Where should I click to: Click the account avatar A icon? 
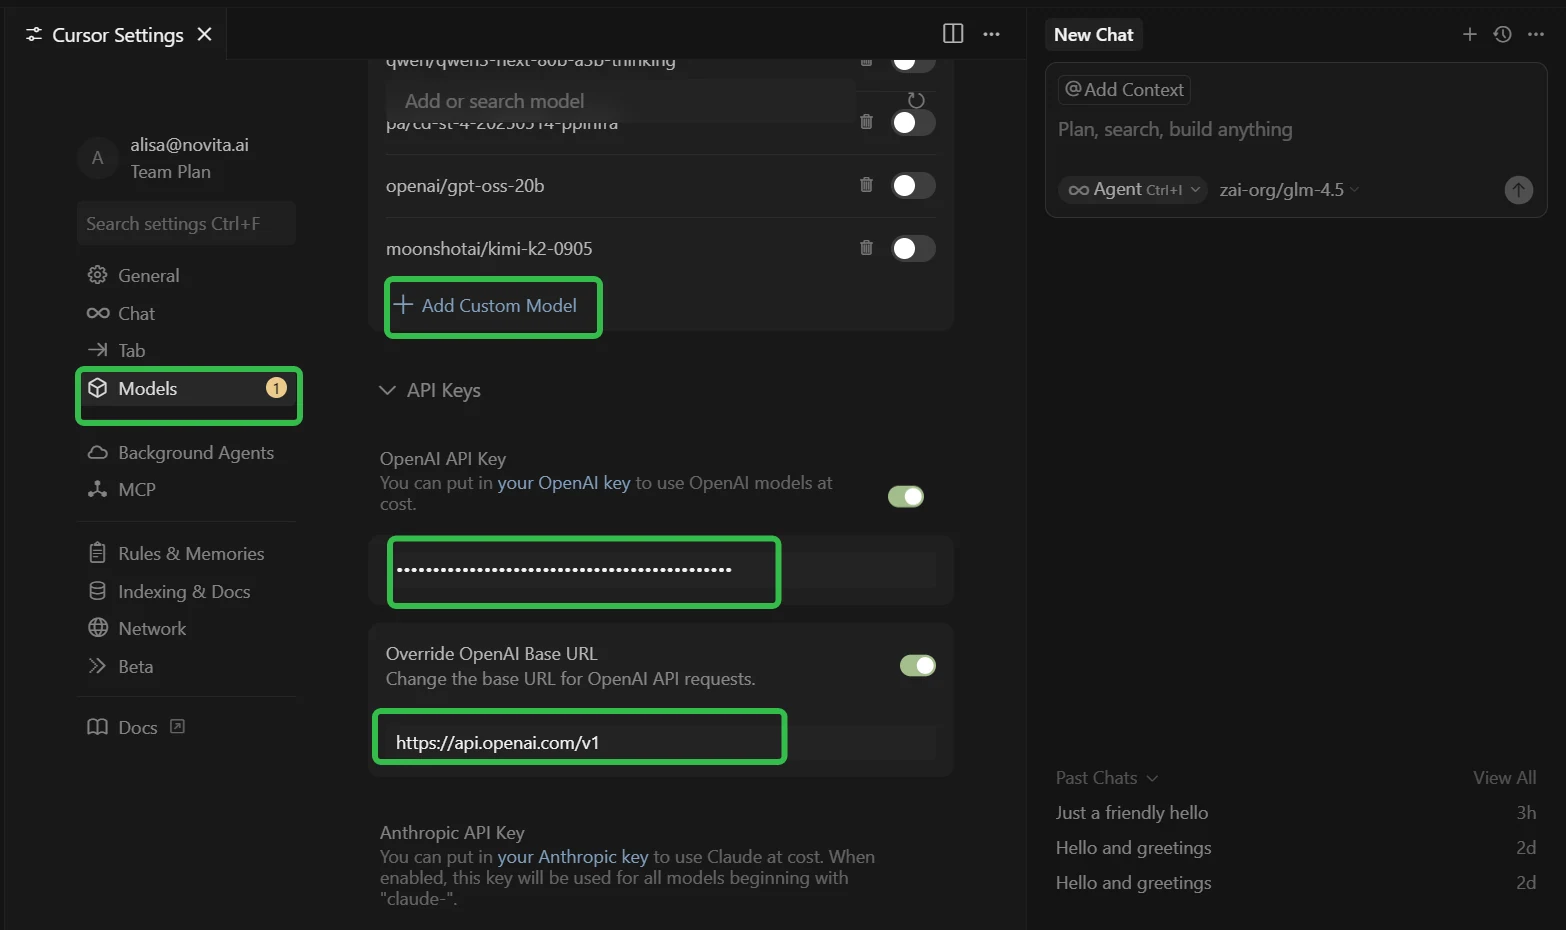coord(98,158)
